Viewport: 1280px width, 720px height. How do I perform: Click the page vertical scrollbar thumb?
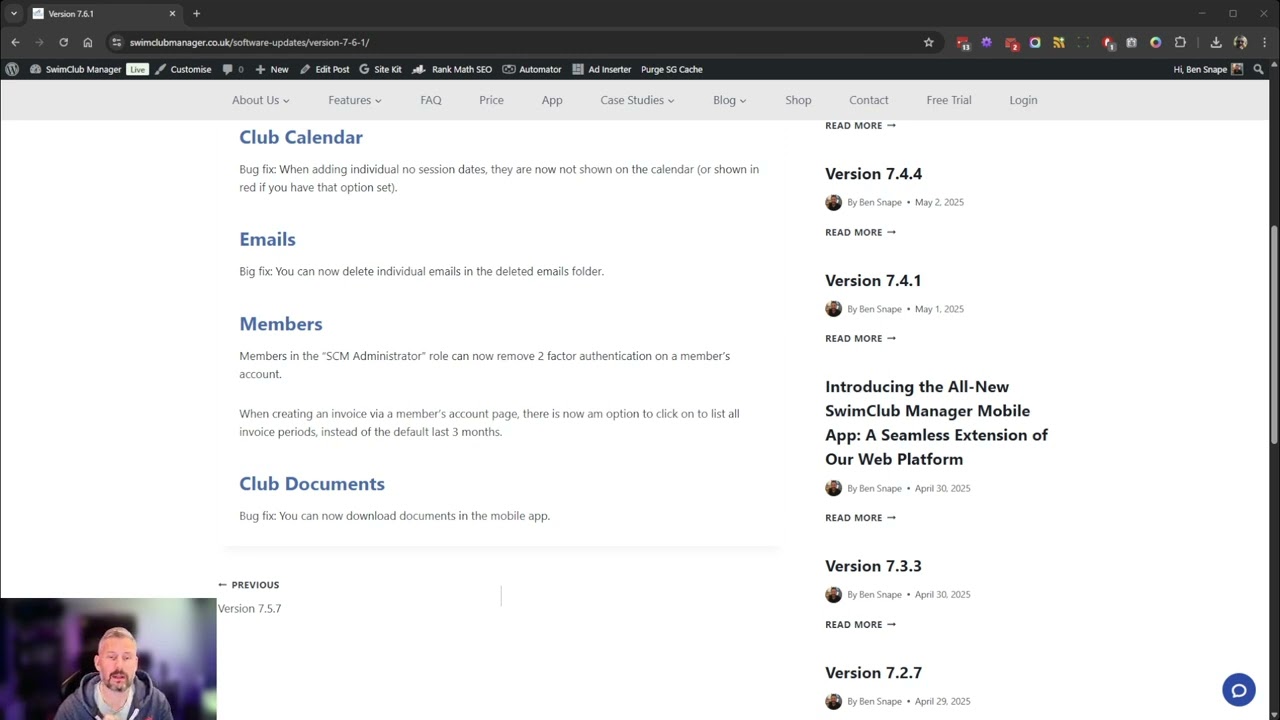pyautogui.click(x=1274, y=335)
